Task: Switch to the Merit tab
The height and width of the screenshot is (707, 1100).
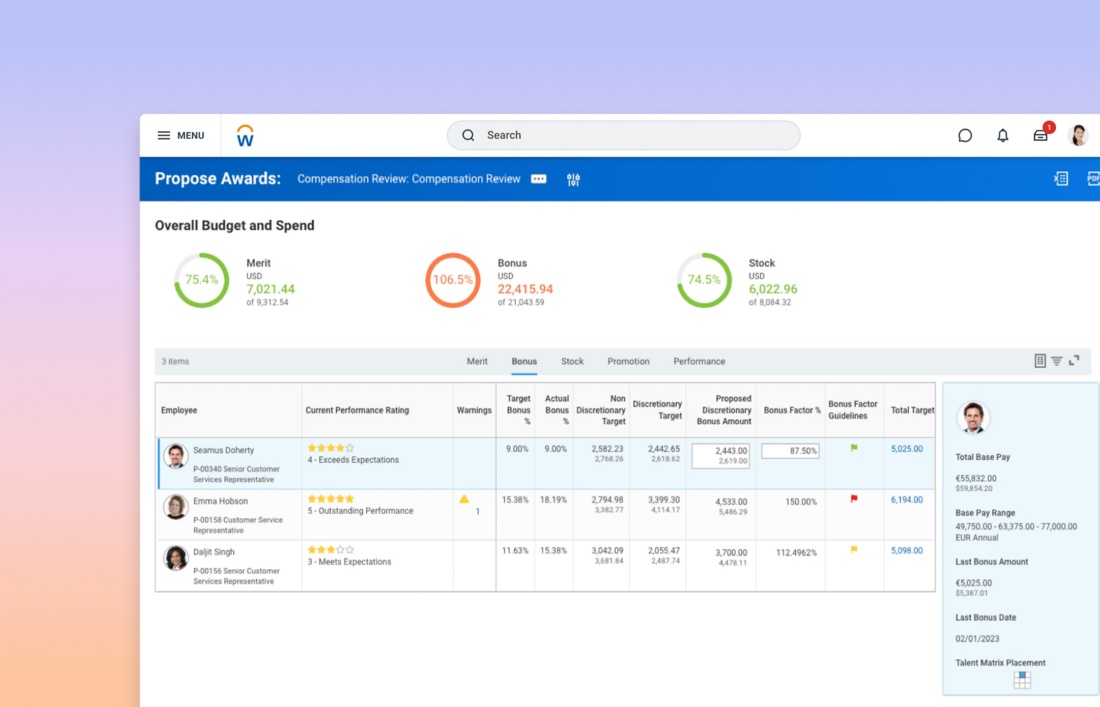Action: 477,361
